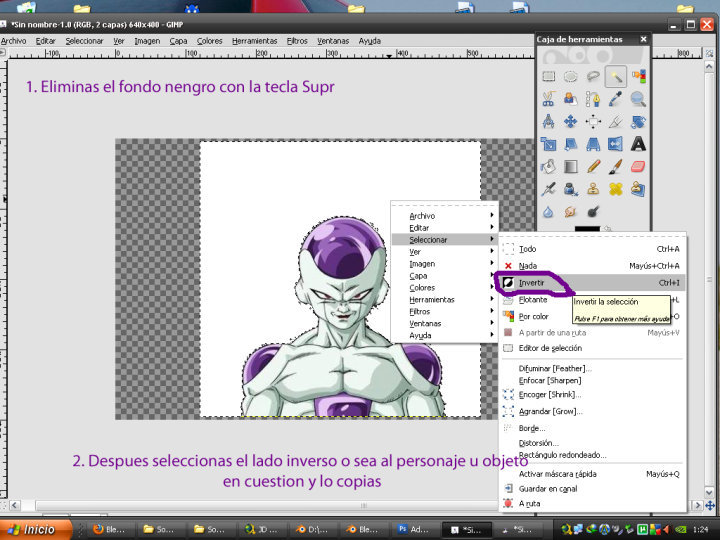This screenshot has width=720, height=540.
Task: Select the Heal tool
Action: [616, 189]
